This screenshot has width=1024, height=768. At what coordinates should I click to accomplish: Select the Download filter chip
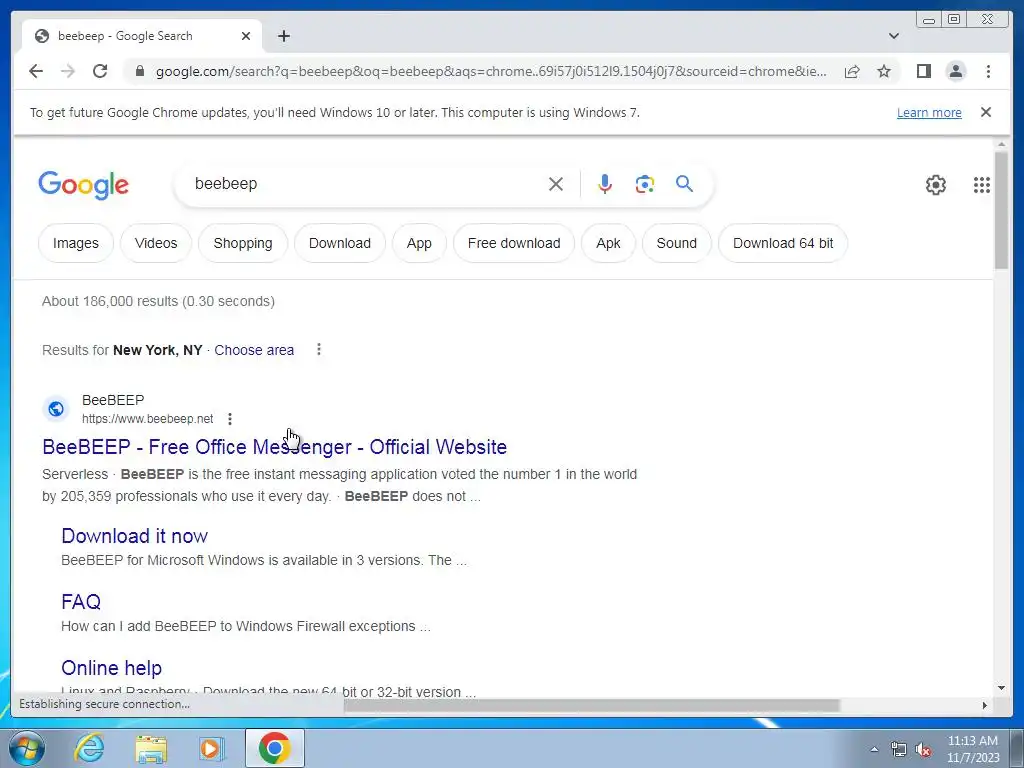[x=340, y=243]
